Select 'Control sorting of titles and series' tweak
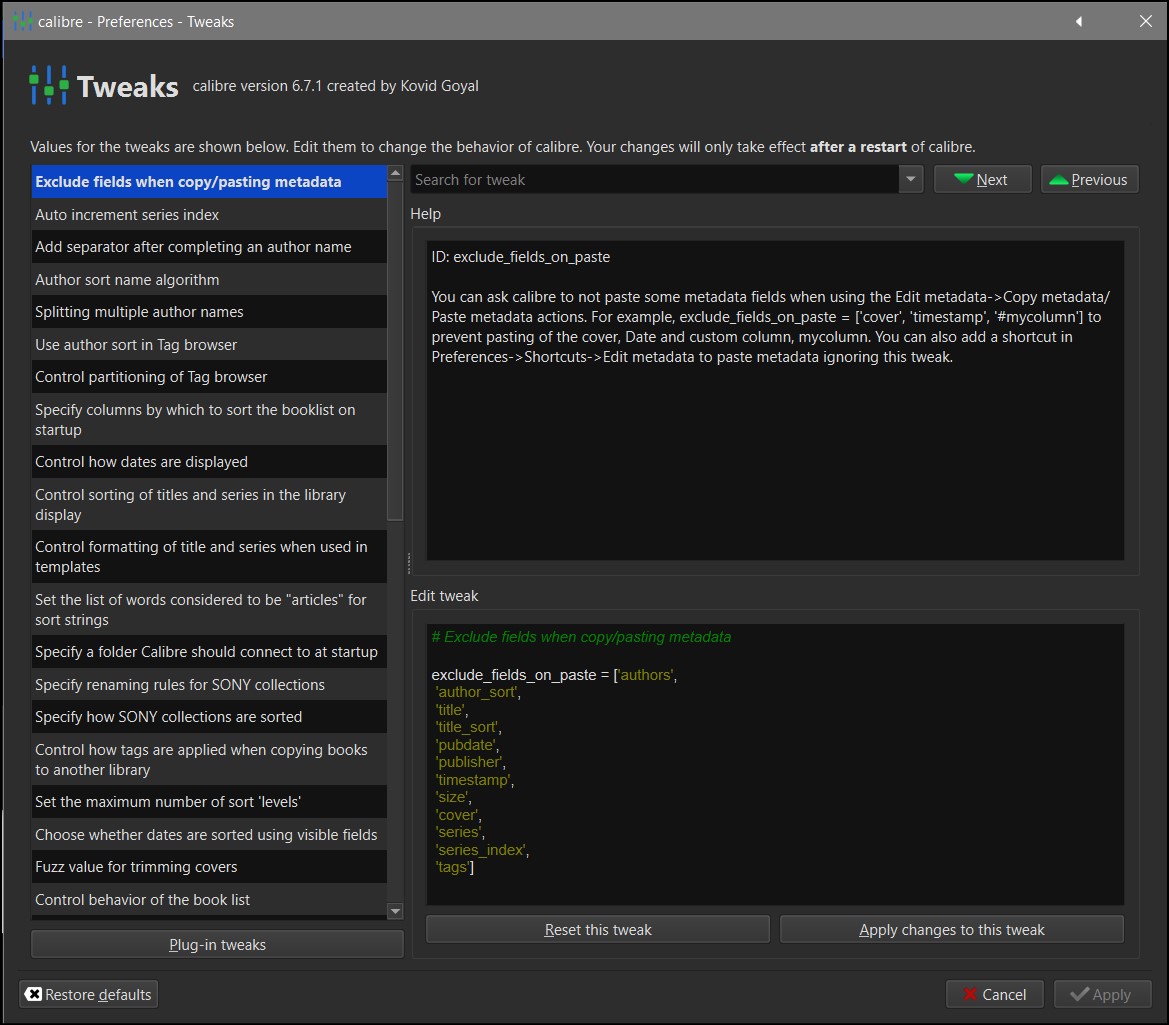Viewport: 1169px width, 1025px height. 209,505
